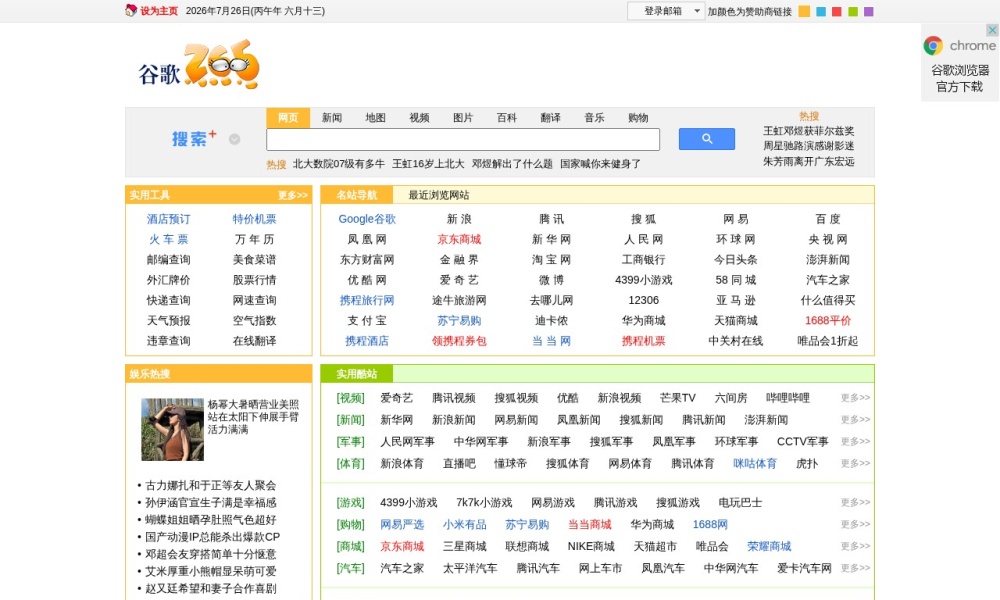Open the 火车票 tool link
1000x600 pixels.
(168, 239)
